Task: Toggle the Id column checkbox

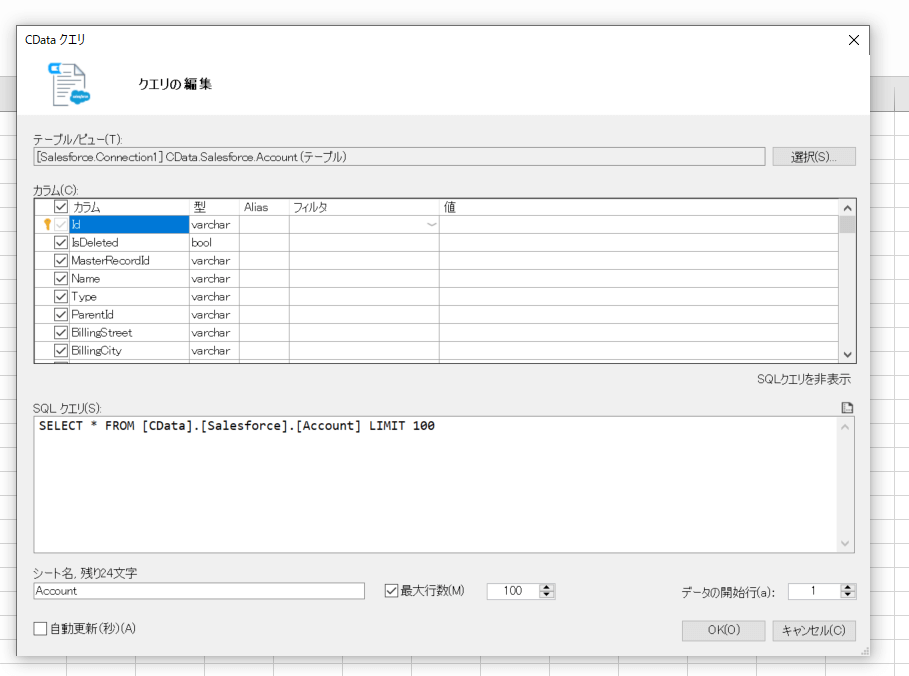Action: point(61,224)
